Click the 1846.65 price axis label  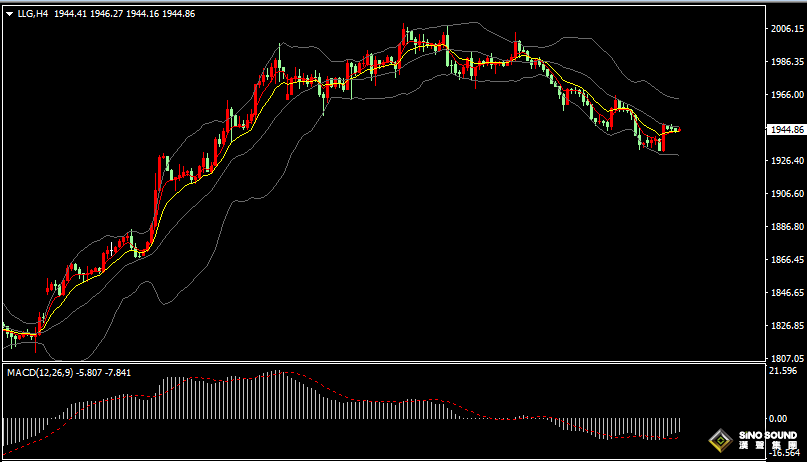coord(786,293)
